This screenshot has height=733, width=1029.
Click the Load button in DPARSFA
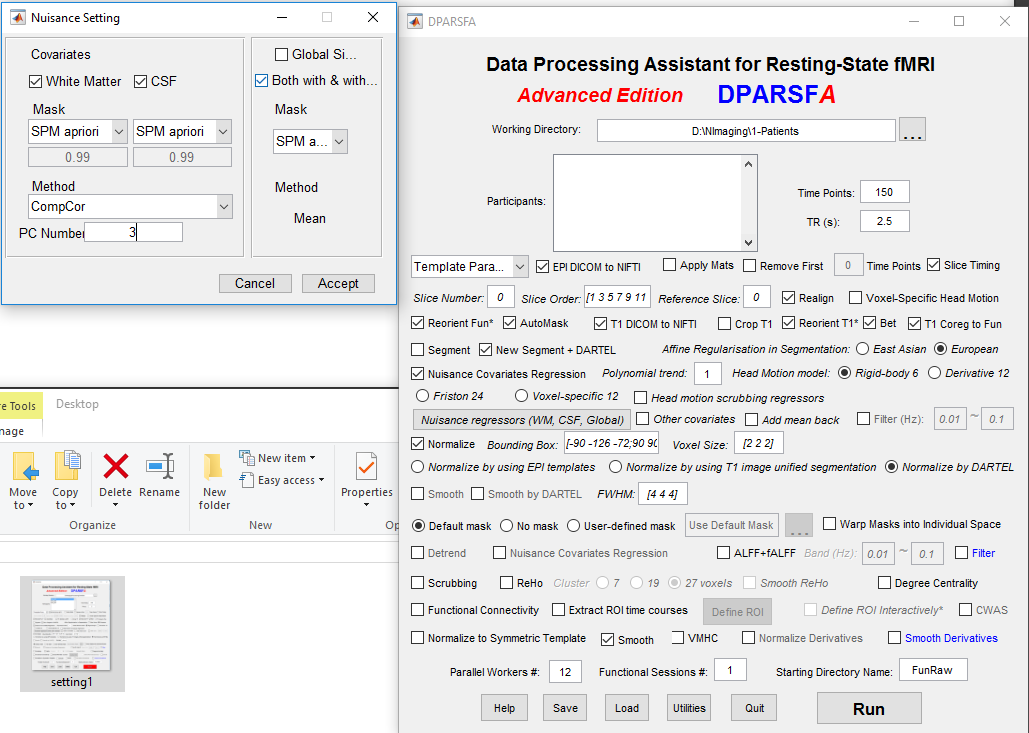[627, 708]
